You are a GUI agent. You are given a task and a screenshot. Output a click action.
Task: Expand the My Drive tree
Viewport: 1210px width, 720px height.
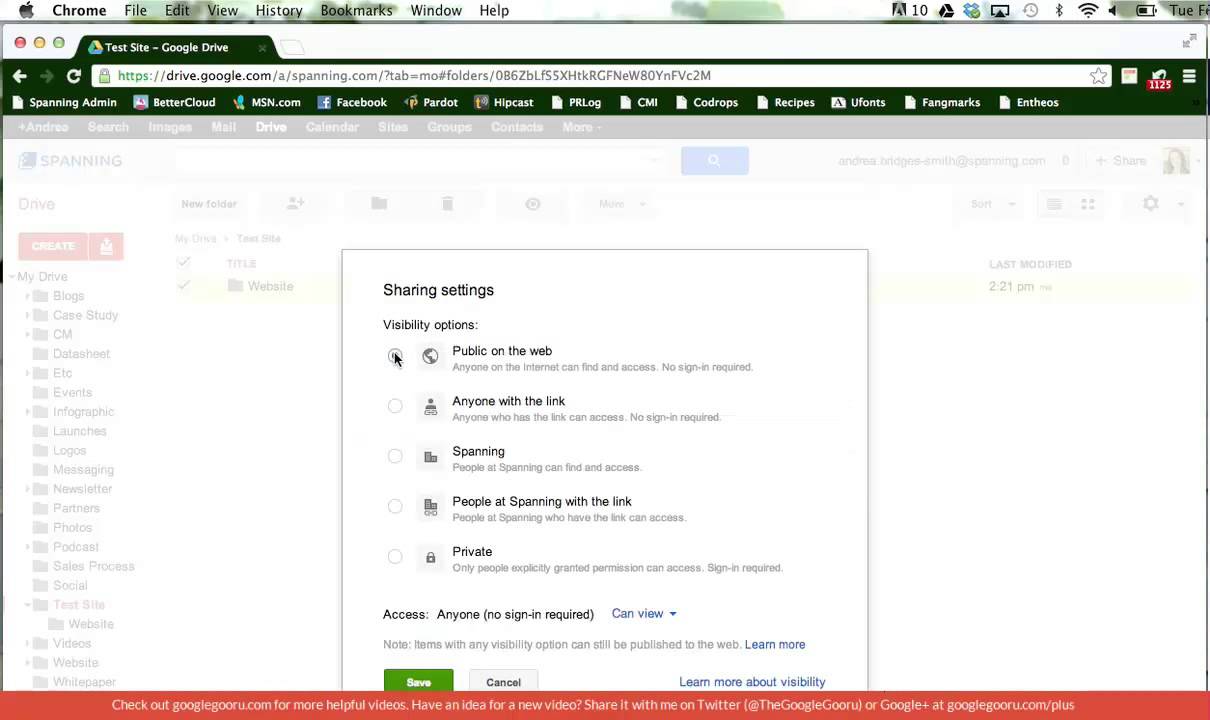12,277
